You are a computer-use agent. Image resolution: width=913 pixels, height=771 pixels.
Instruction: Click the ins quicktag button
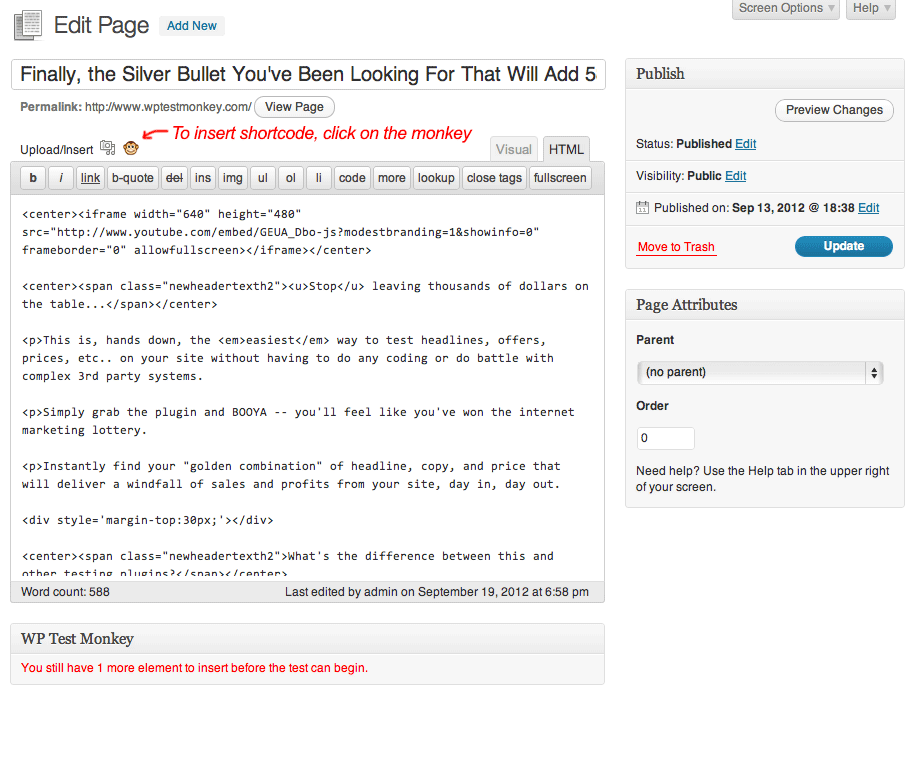(x=203, y=178)
